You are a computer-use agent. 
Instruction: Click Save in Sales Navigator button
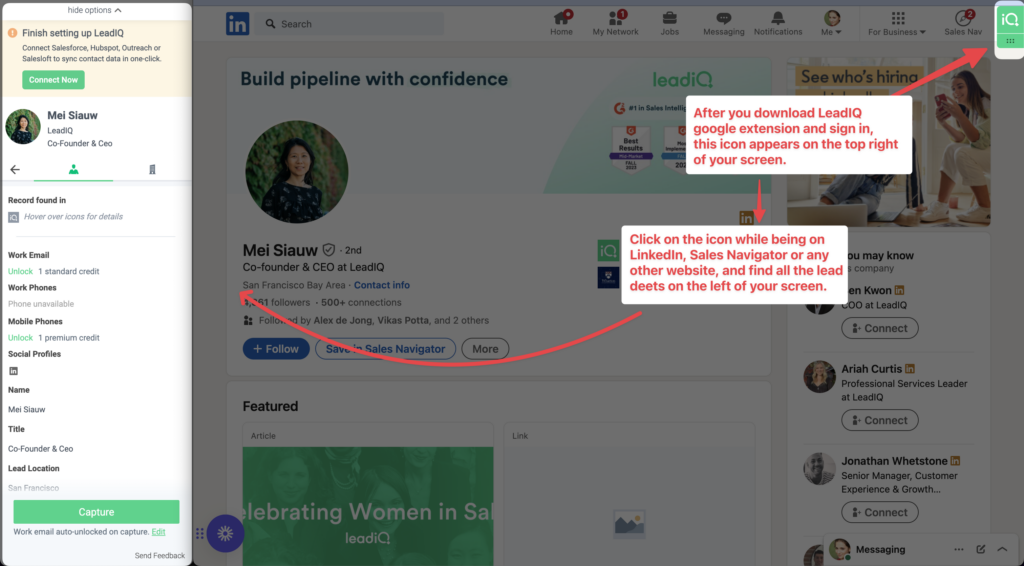point(385,349)
